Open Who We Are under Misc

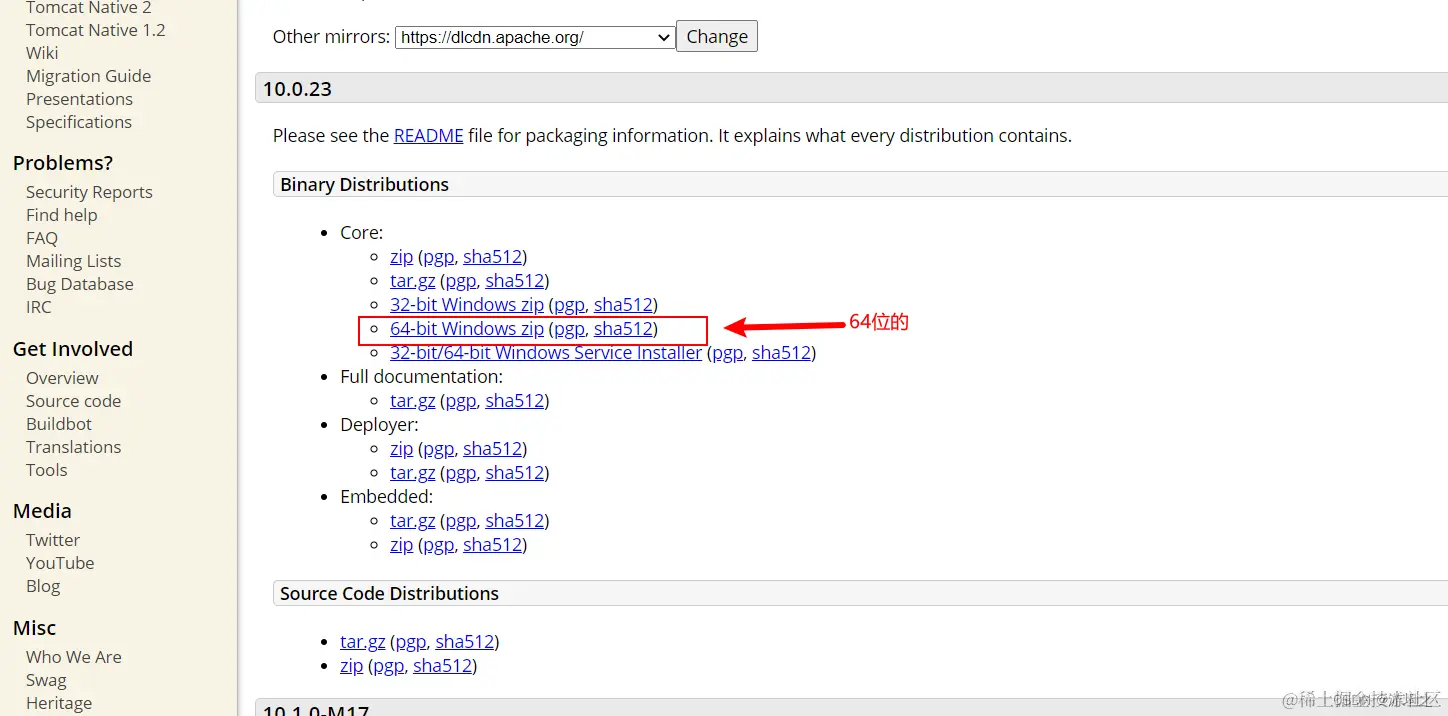pos(73,657)
